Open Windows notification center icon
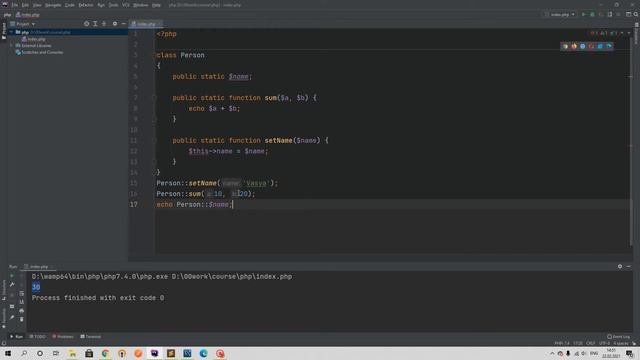 pos(629,353)
